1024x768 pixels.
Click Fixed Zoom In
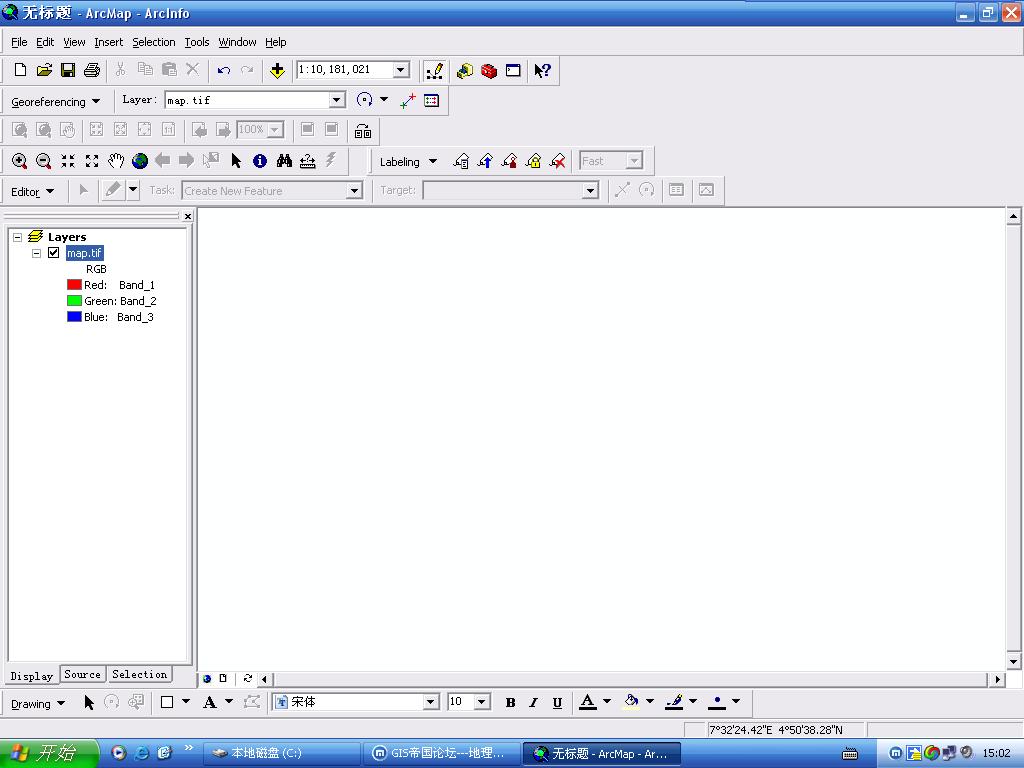click(68, 161)
